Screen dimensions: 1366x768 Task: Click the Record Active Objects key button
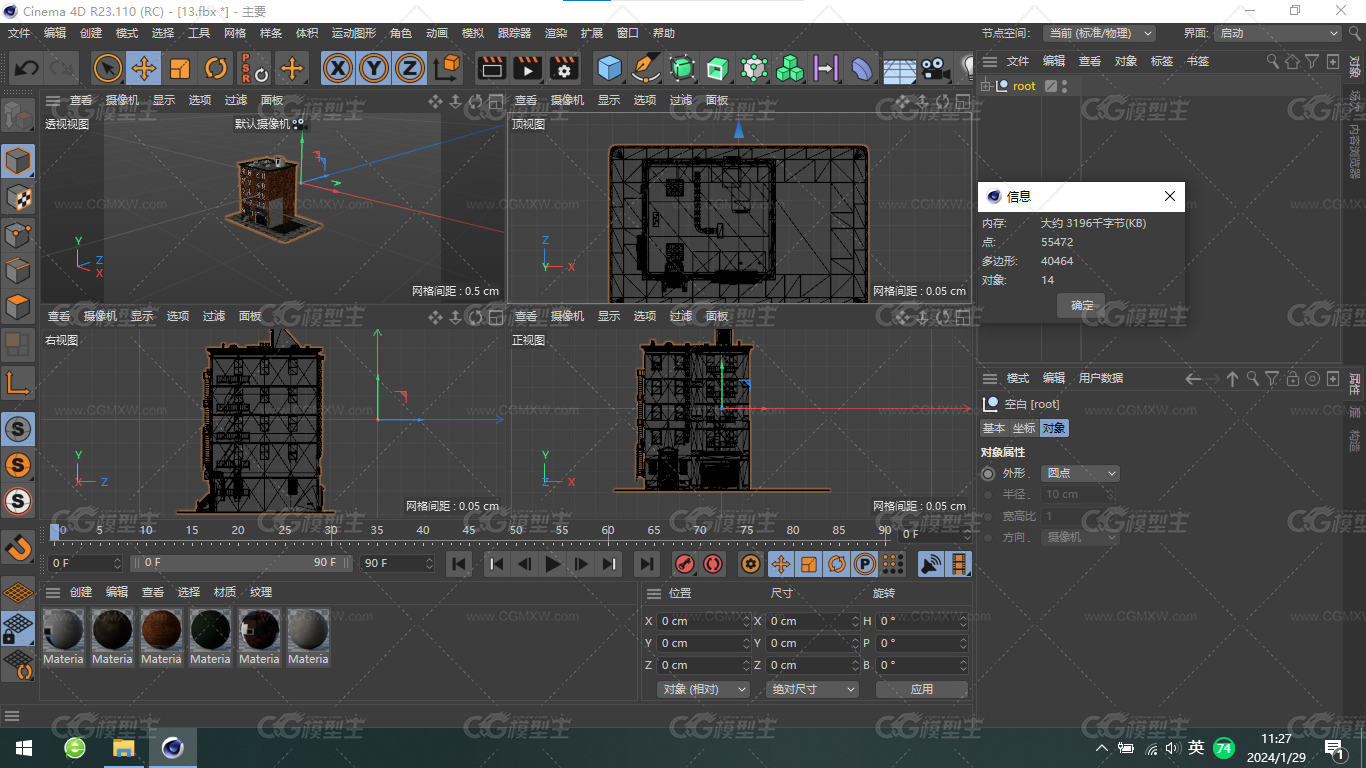(684, 564)
